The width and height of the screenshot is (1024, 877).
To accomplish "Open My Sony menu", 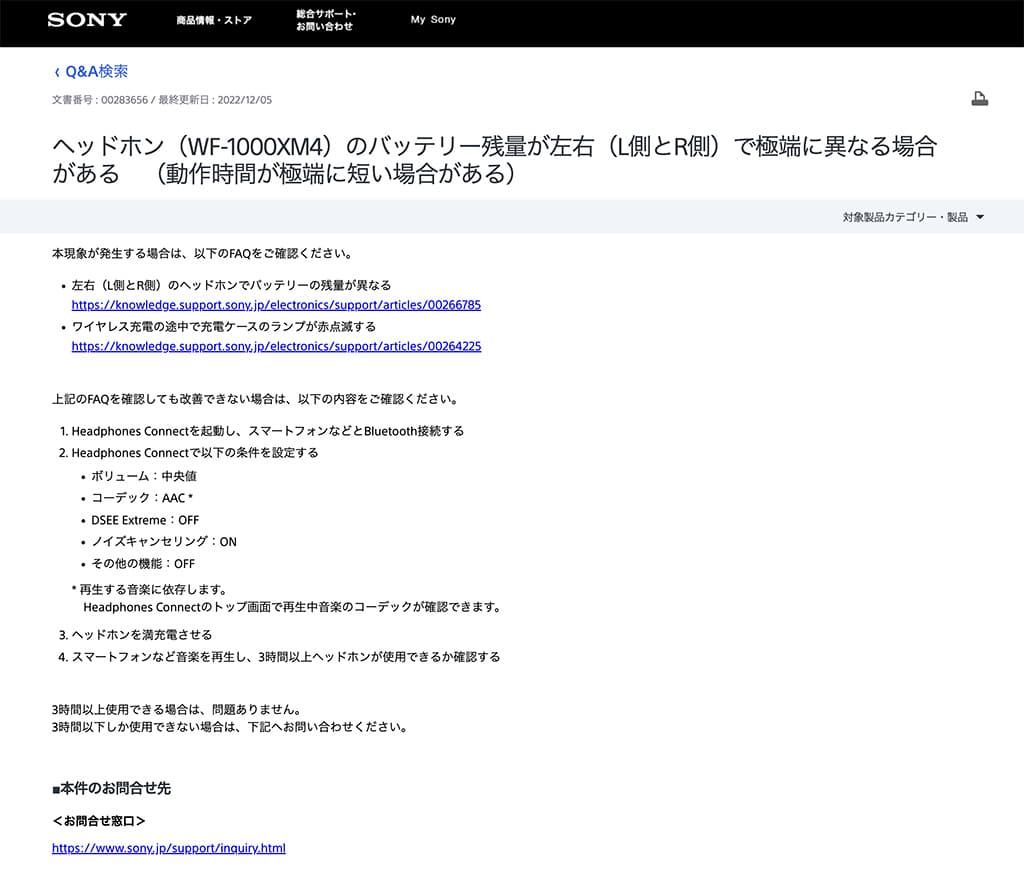I will pos(433,20).
